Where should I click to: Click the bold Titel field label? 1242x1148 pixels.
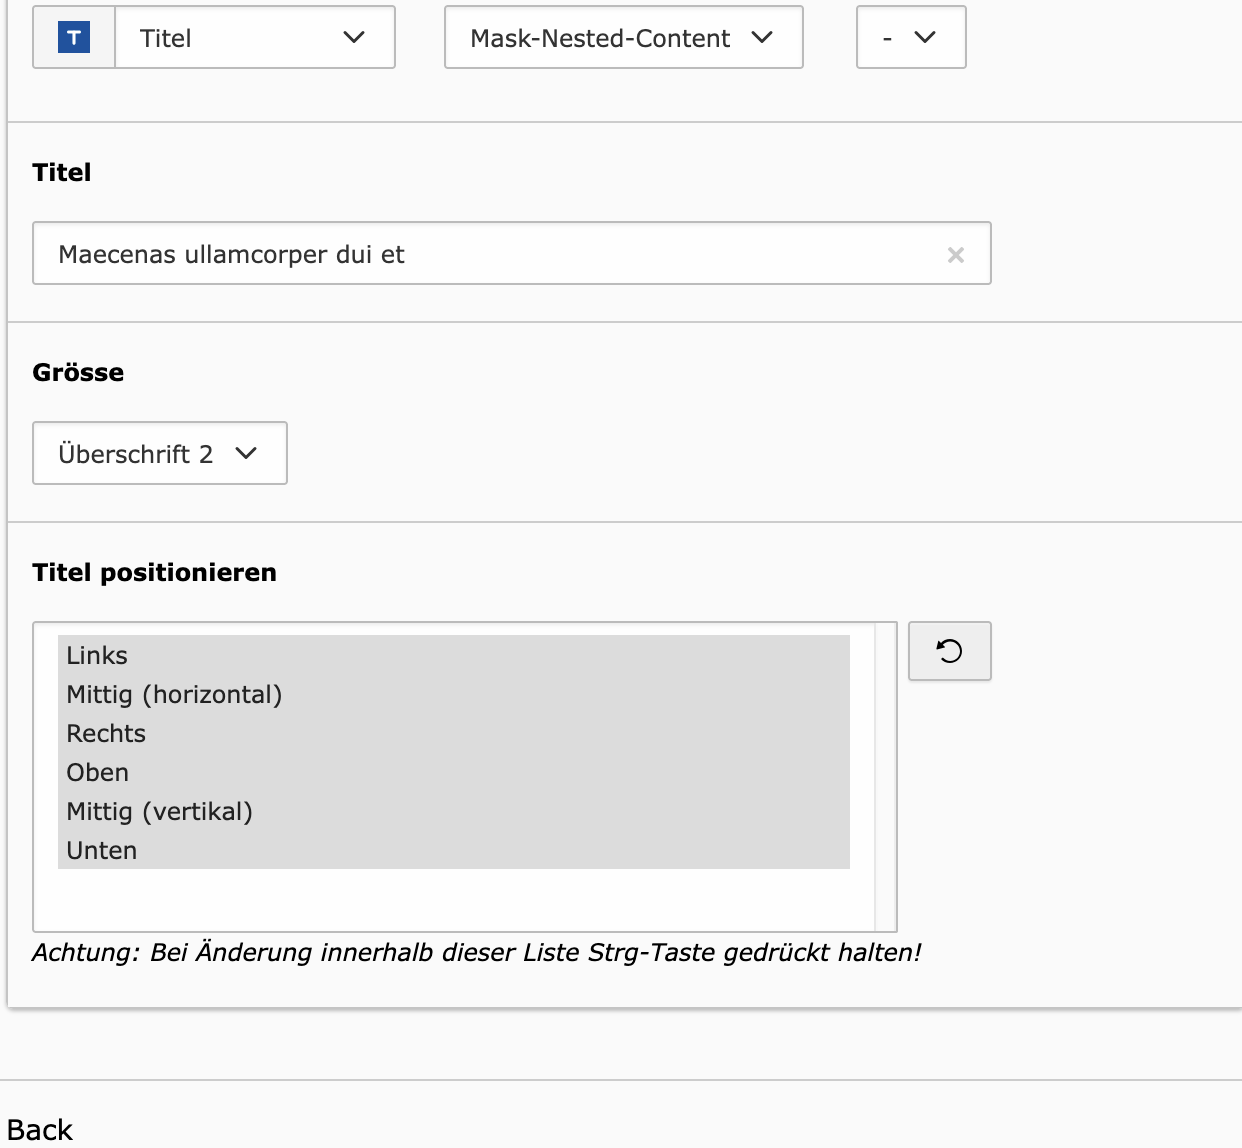coord(62,173)
